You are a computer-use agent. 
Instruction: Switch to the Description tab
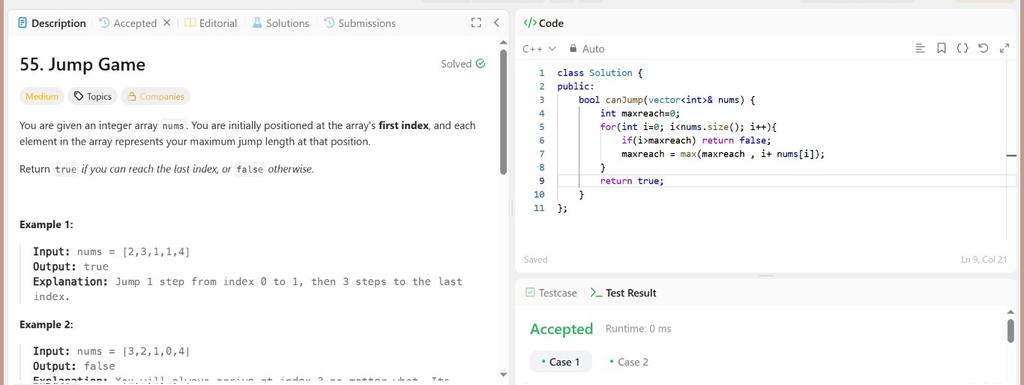click(x=52, y=23)
